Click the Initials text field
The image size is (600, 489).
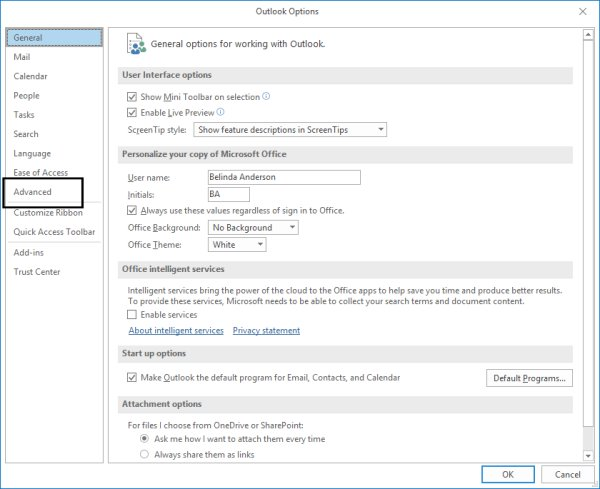tap(228, 194)
